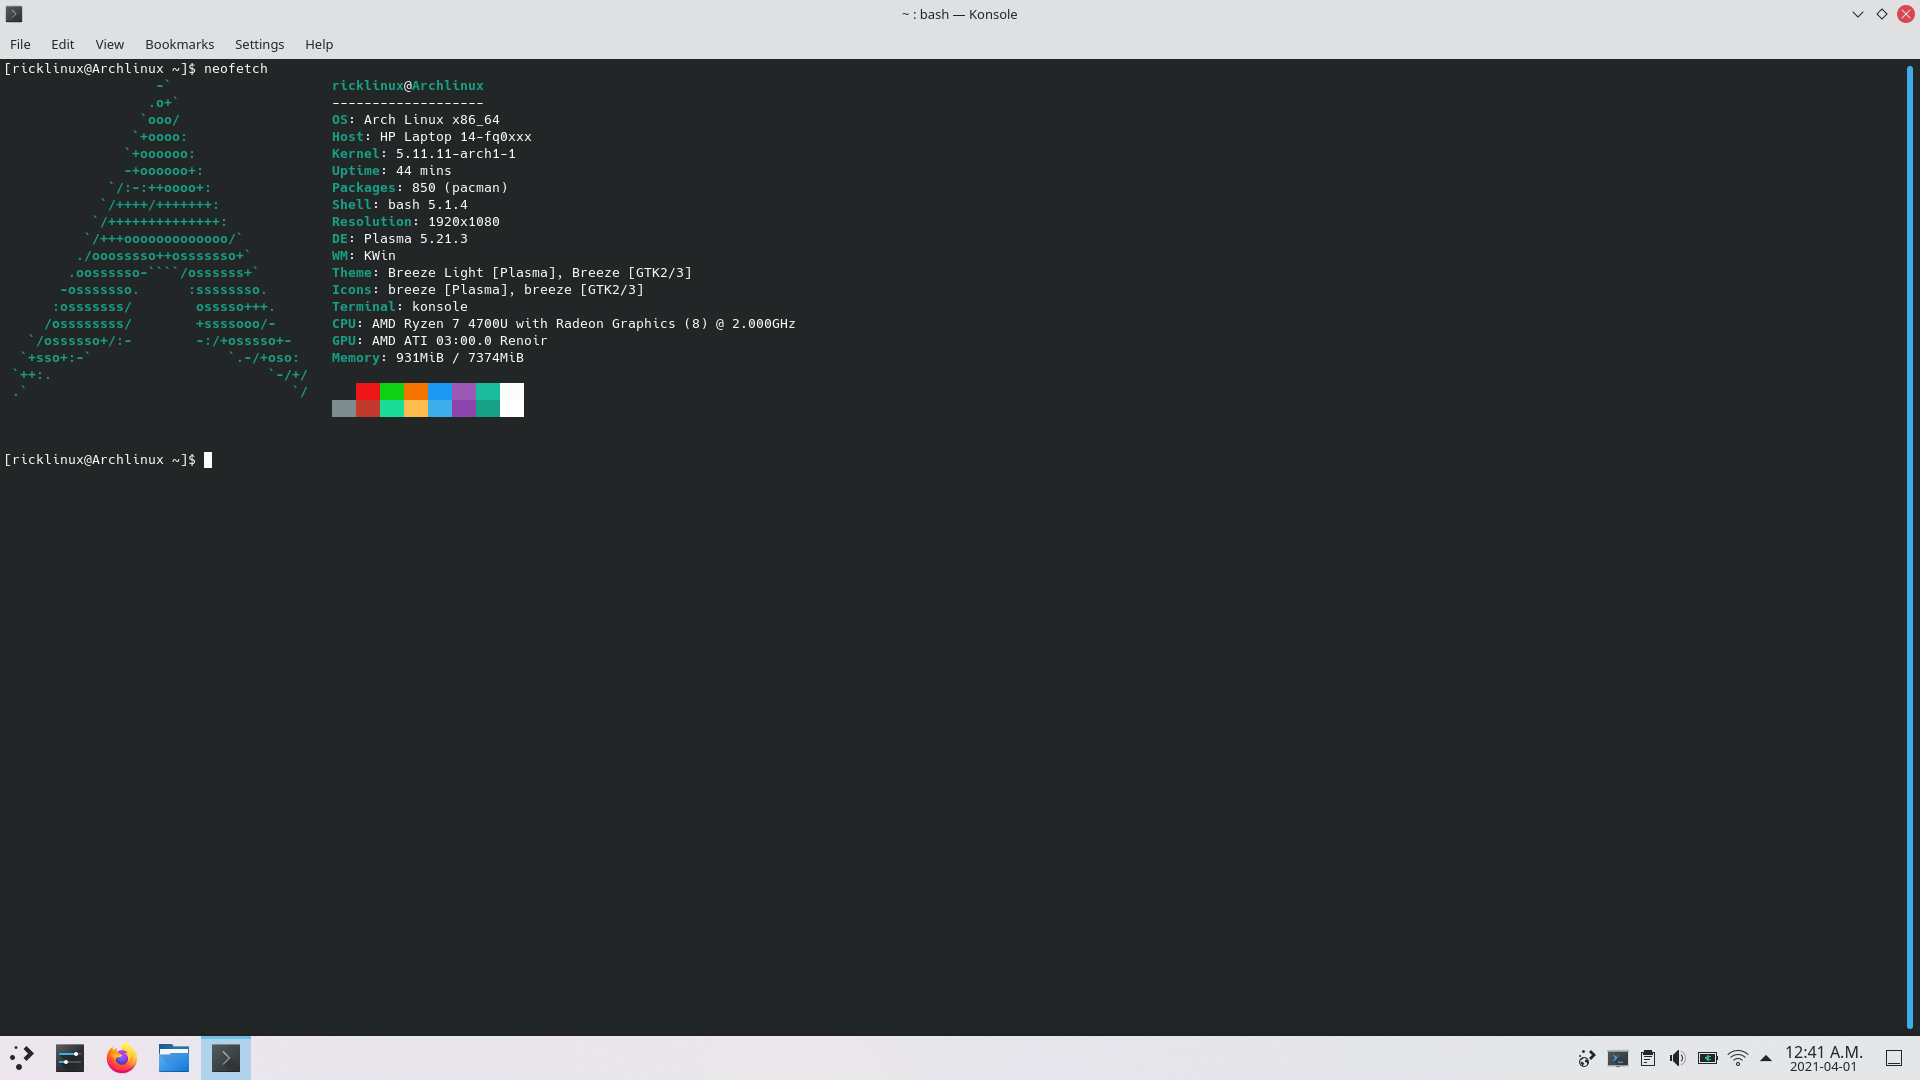Click the 'ricklinux@Archlinux' neofetch header
The image size is (1920, 1080).
click(408, 86)
